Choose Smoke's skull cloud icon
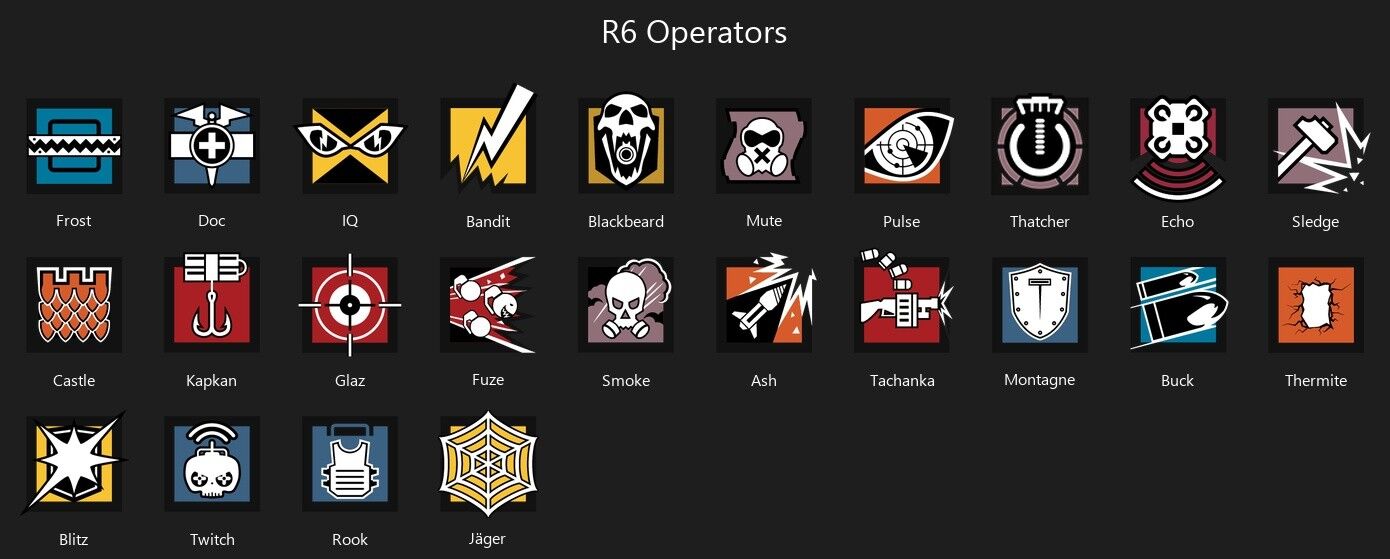Screen dimensions: 1390x559 tap(626, 303)
